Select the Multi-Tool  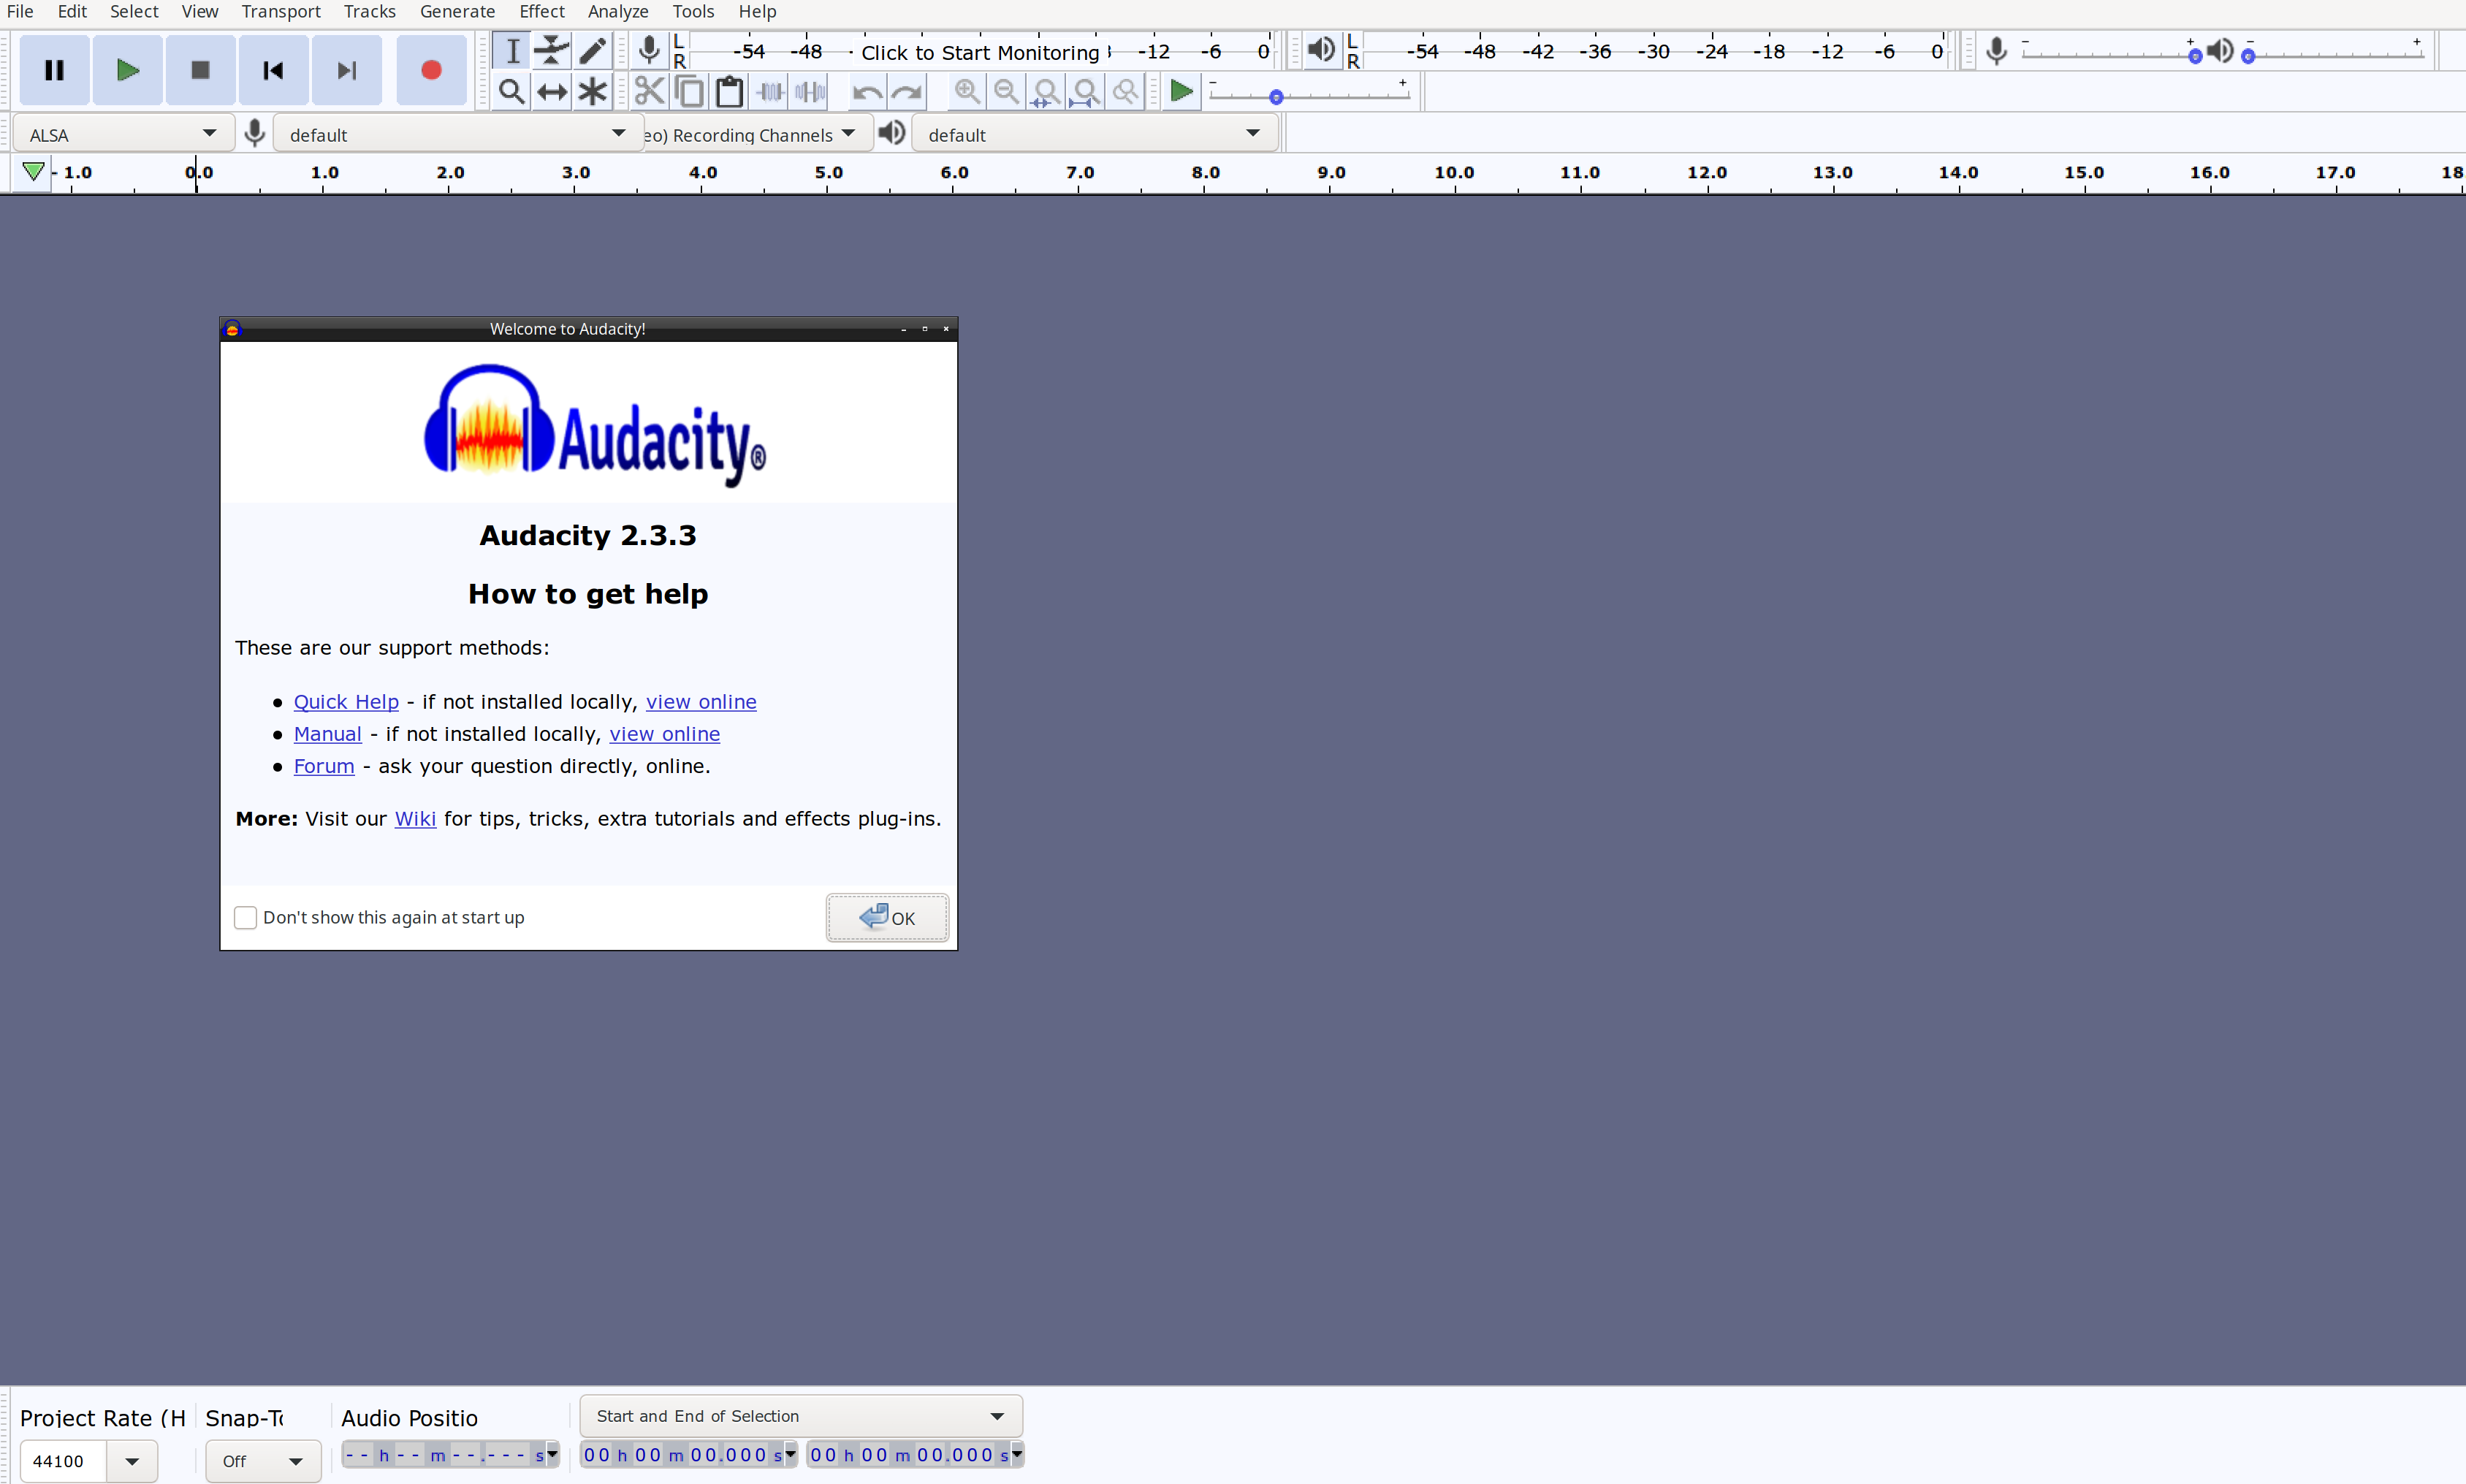(592, 91)
